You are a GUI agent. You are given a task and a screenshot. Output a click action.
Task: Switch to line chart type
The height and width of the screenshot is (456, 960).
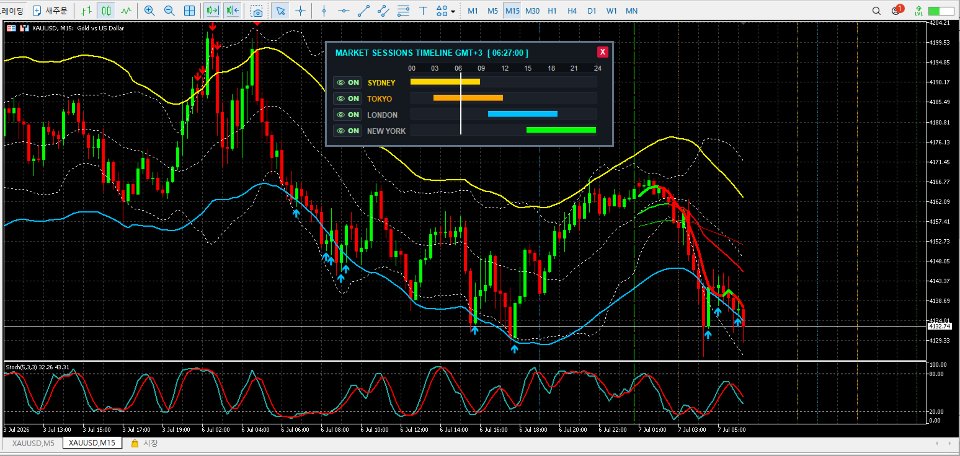(126, 10)
